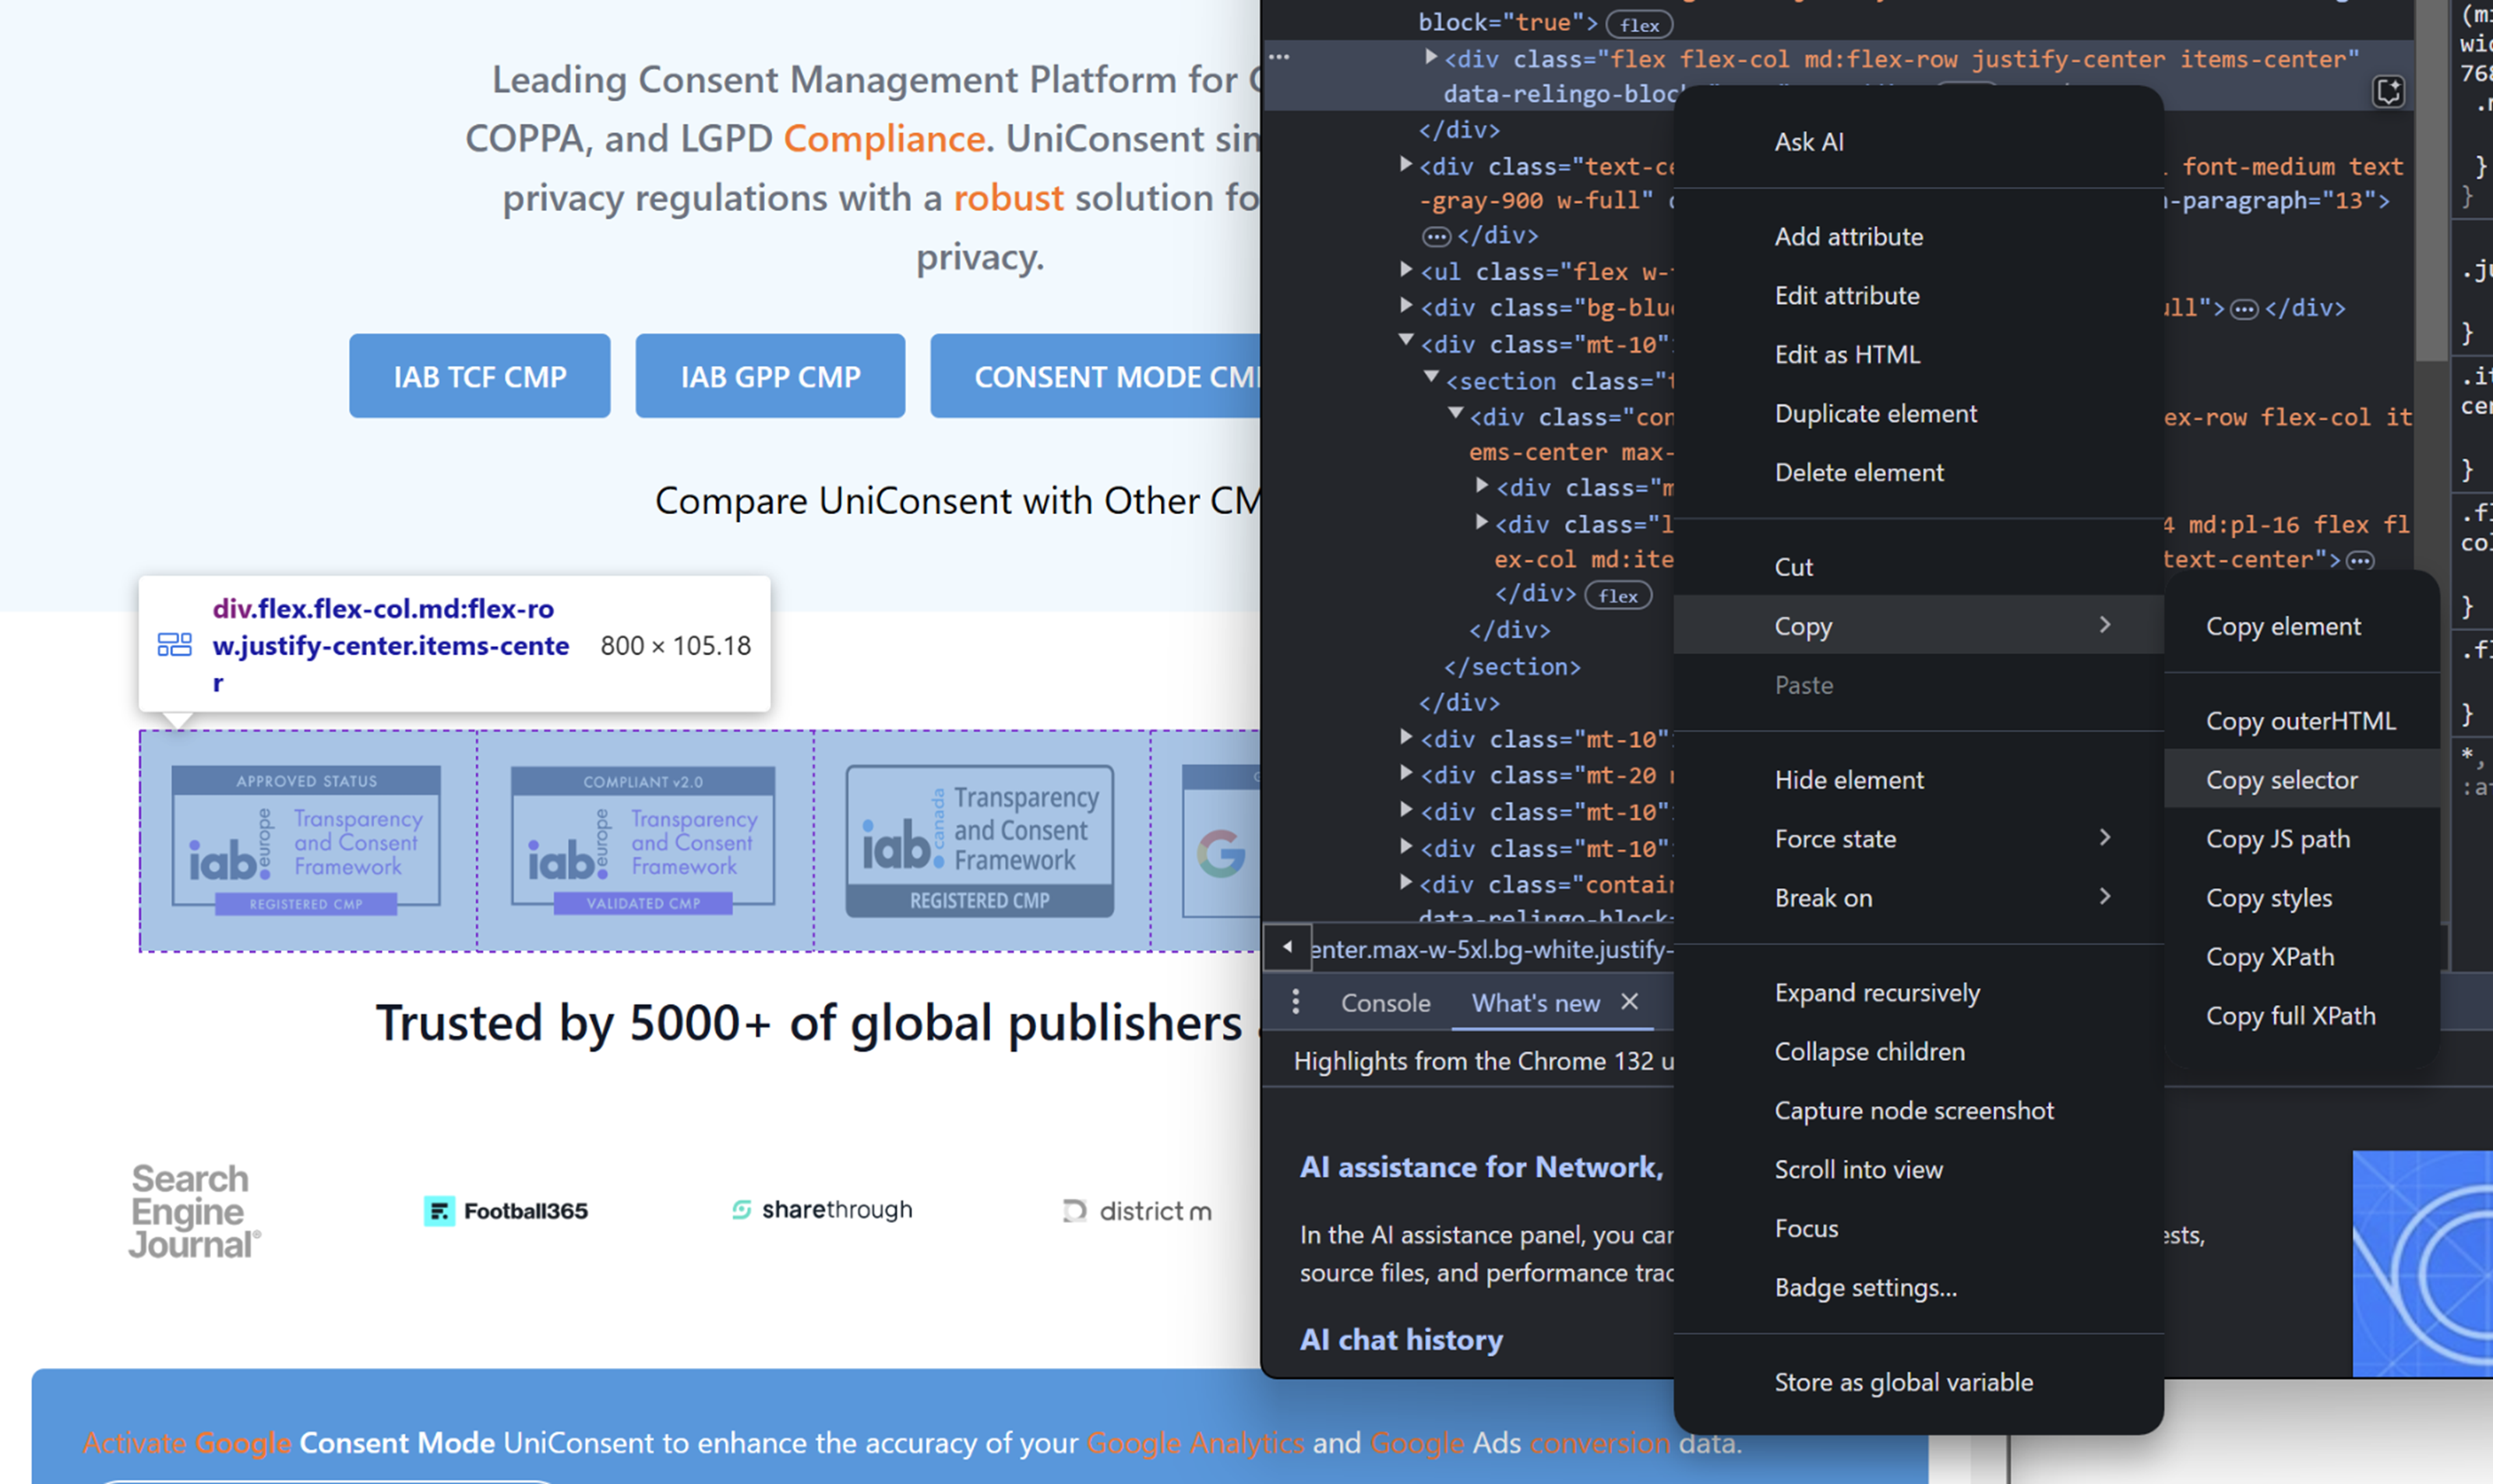Image resolution: width=2493 pixels, height=1484 pixels.
Task: Switch to the Console drawer tab
Action: tap(1385, 1003)
